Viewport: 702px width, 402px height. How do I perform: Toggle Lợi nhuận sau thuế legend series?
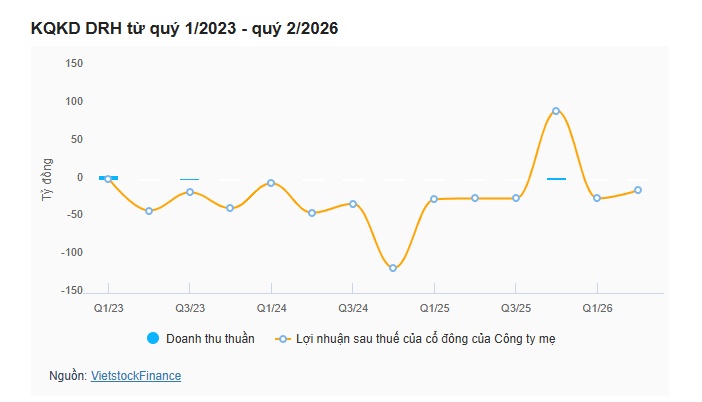(x=415, y=339)
